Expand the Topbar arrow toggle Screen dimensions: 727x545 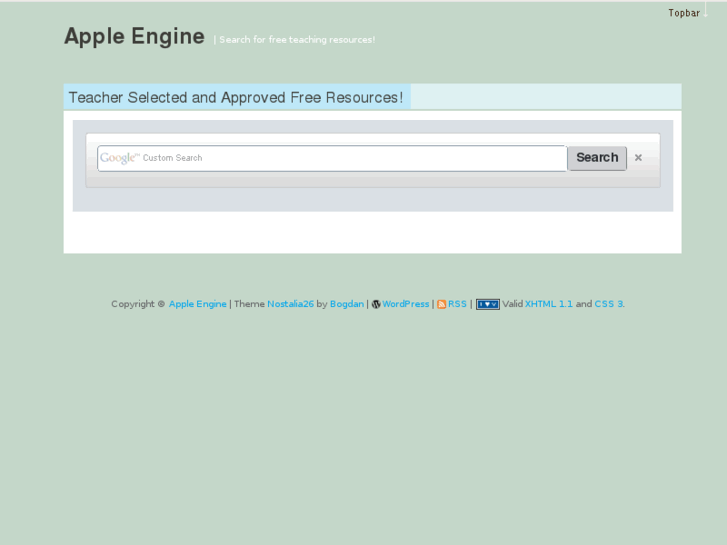pyautogui.click(x=706, y=10)
